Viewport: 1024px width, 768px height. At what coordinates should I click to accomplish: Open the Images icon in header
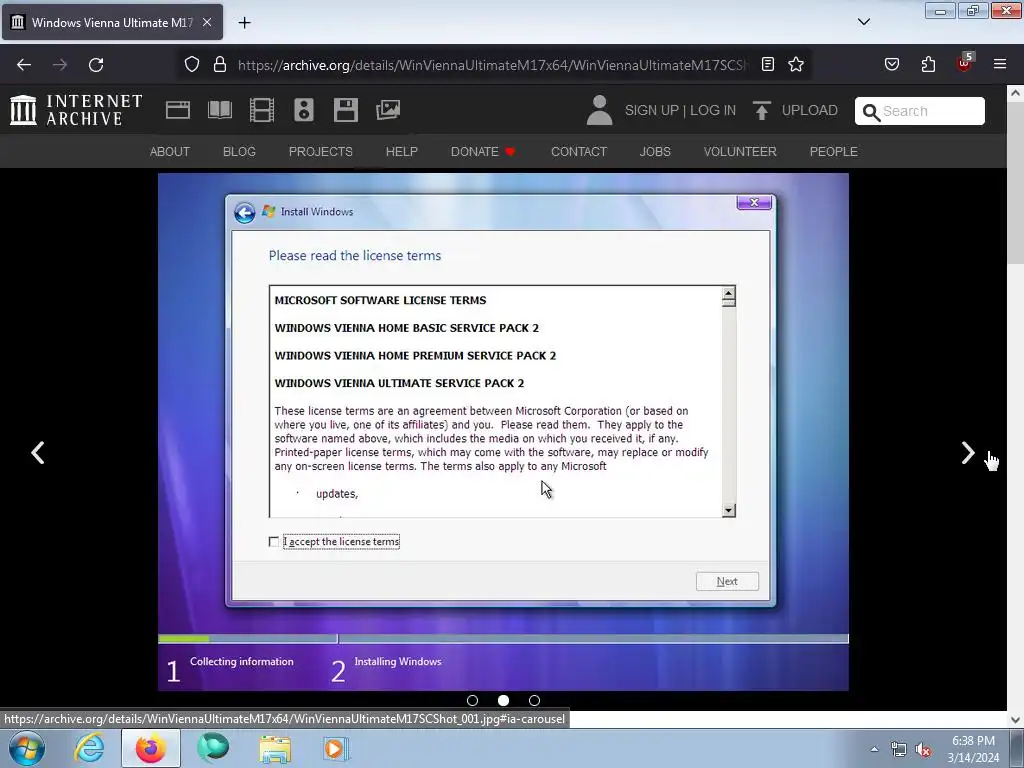click(x=388, y=110)
